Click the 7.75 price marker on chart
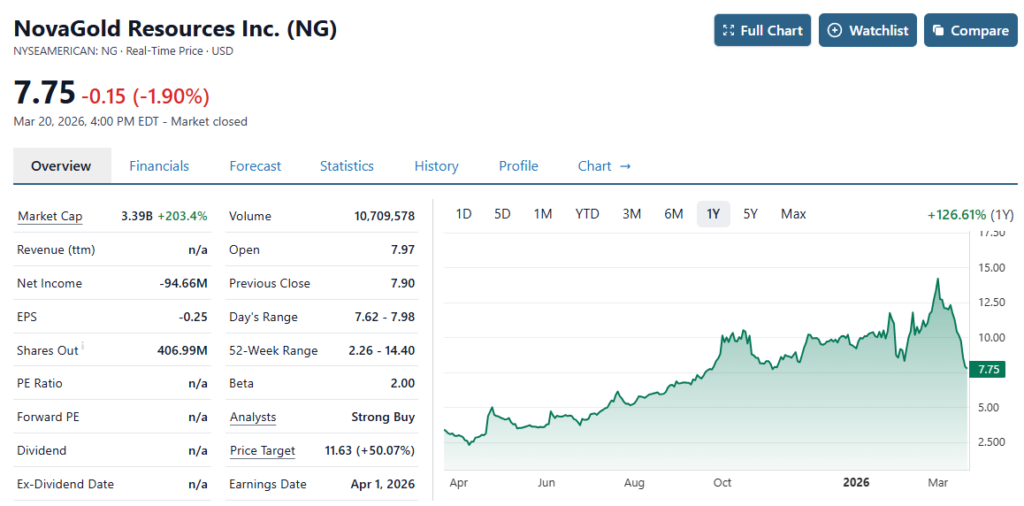The width and height of the screenshot is (1024, 506). [x=989, y=370]
